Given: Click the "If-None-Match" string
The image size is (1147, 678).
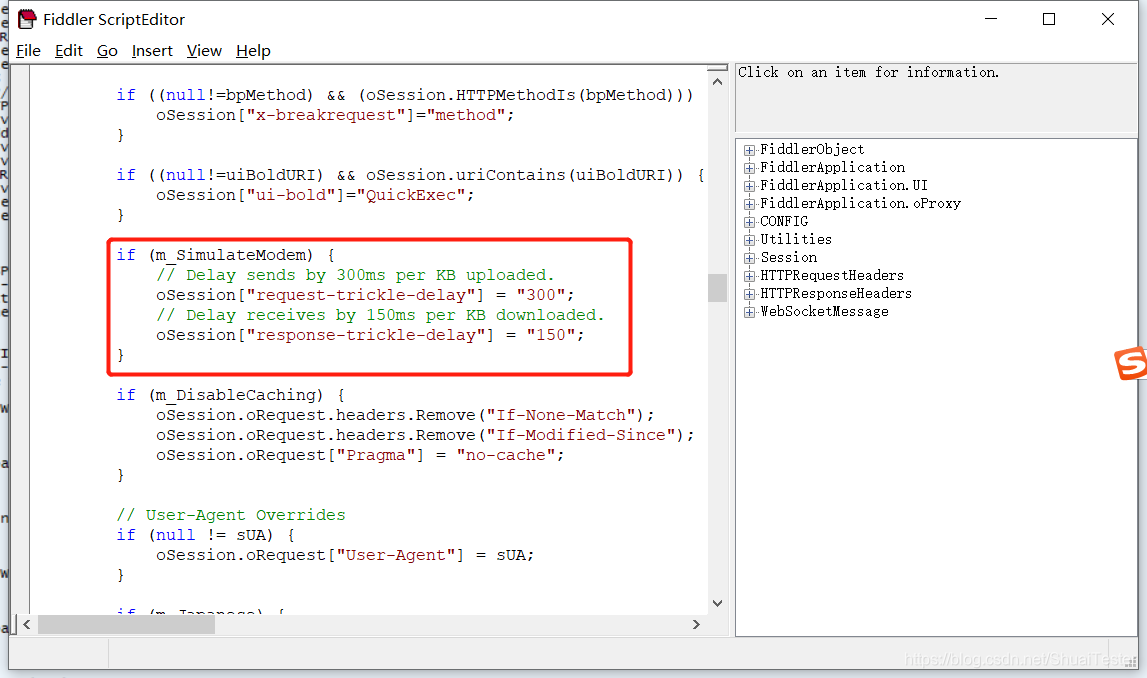Looking at the screenshot, I should click(561, 415).
